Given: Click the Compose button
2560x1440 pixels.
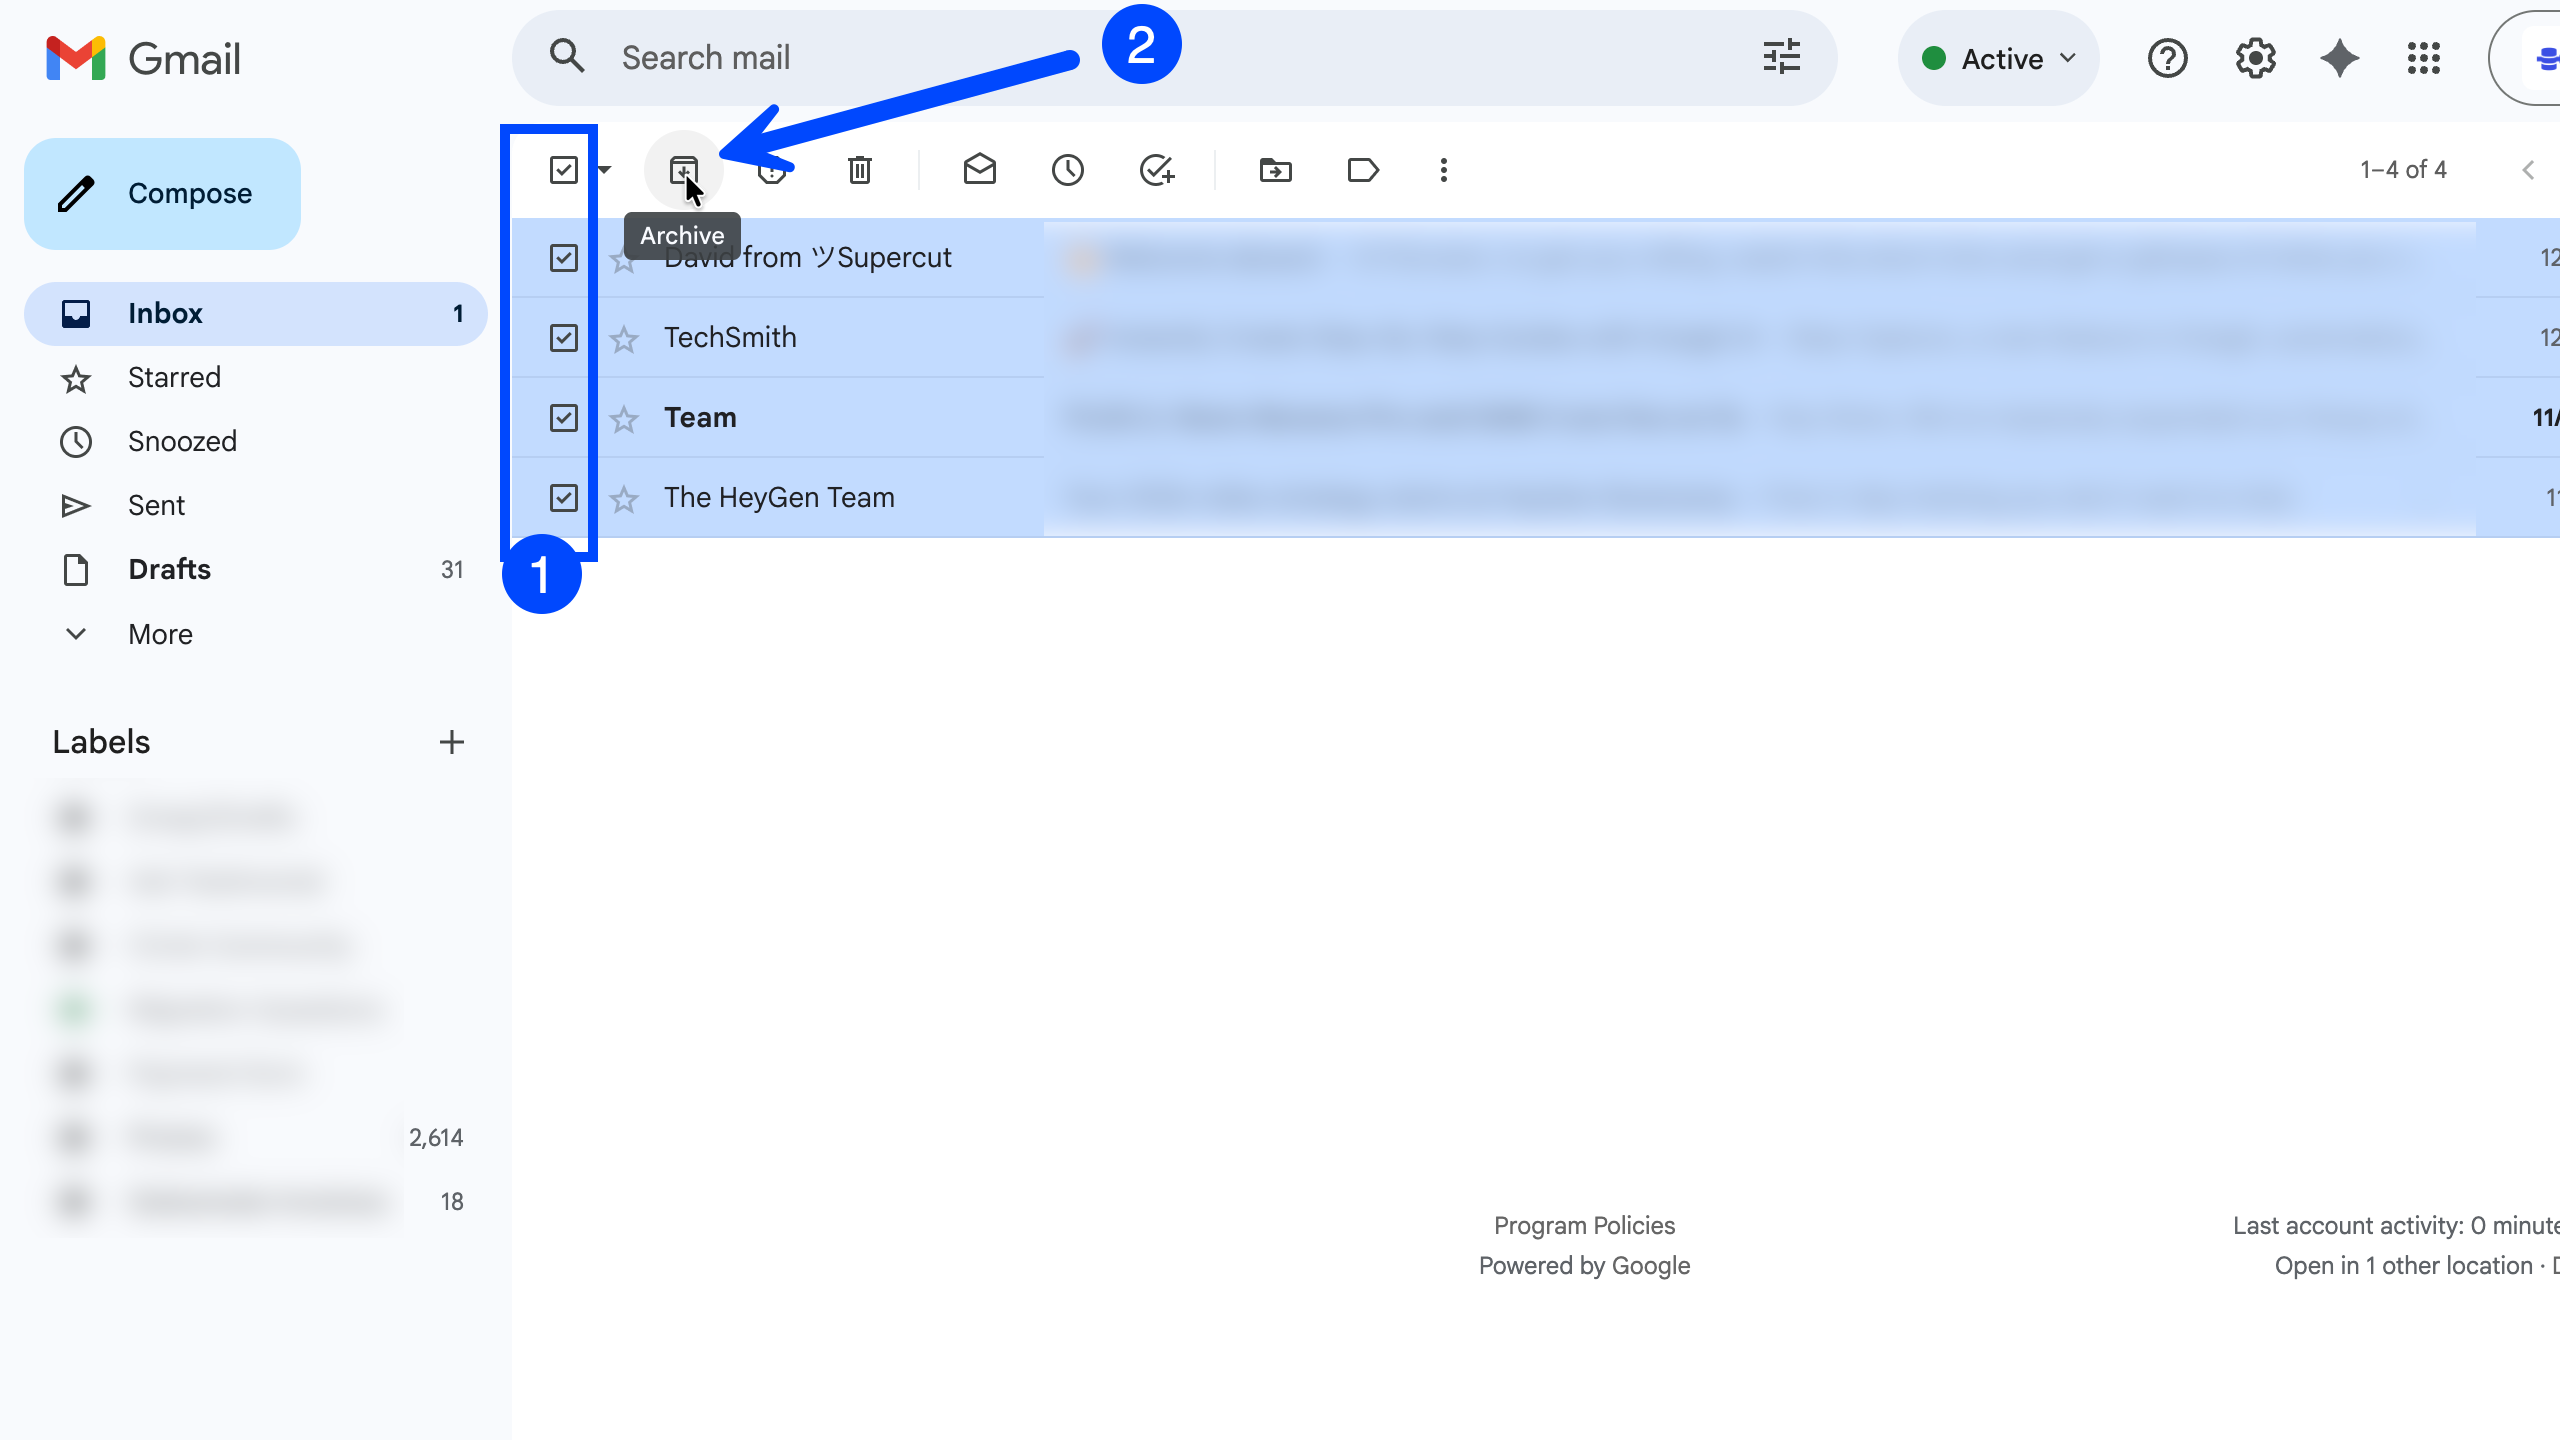Looking at the screenshot, I should [162, 194].
